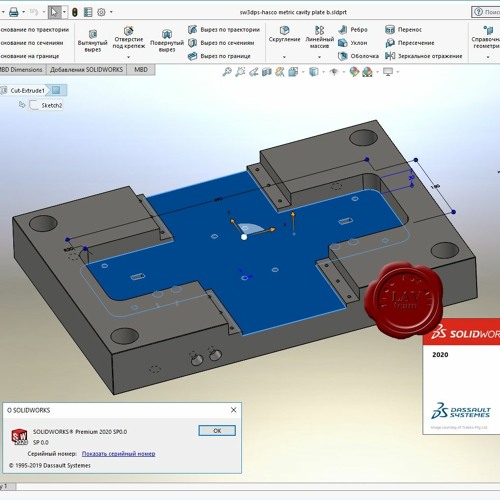Screen dimensions: 500x500
Task: Click the white origin point on the model
Action: coord(244,237)
